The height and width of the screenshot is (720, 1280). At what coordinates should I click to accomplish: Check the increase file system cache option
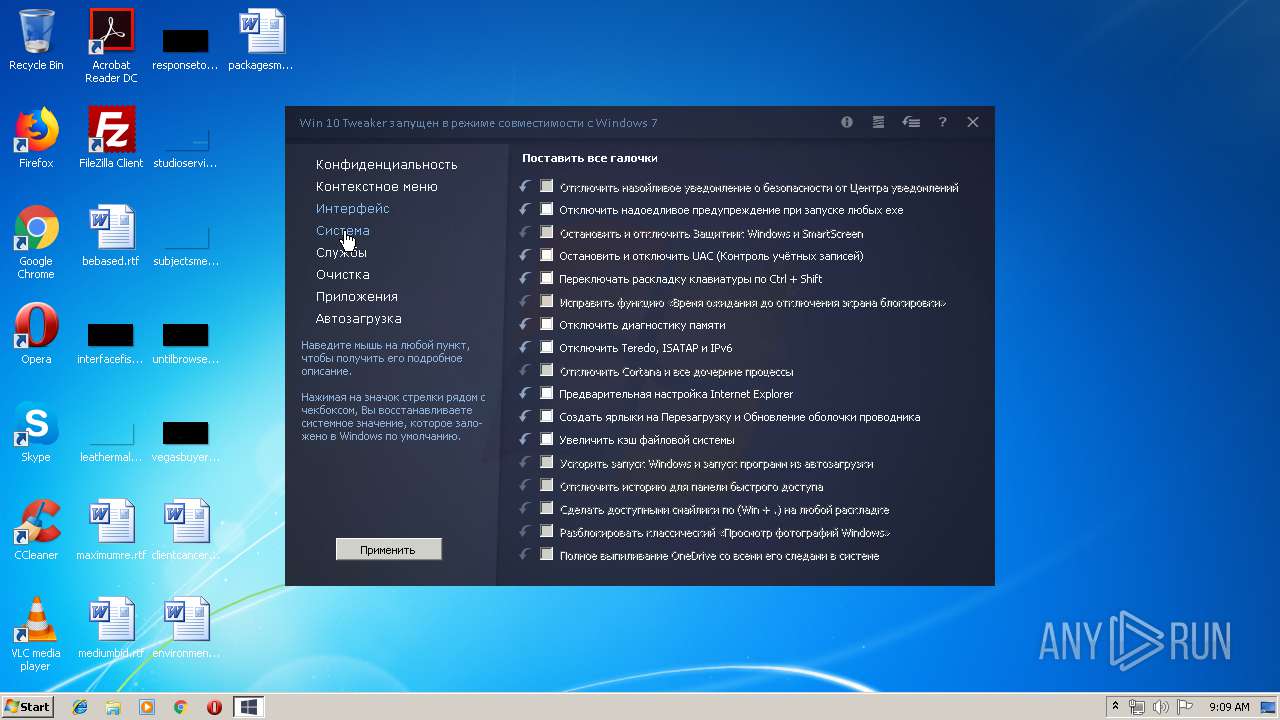(x=547, y=439)
